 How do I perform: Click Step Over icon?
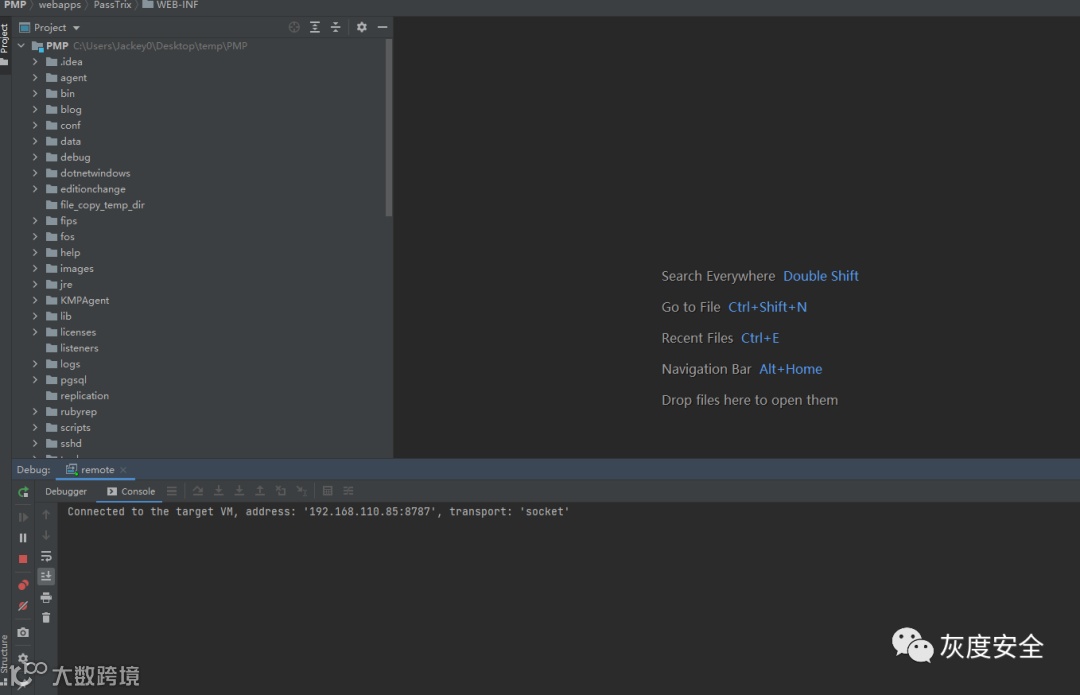[x=198, y=491]
